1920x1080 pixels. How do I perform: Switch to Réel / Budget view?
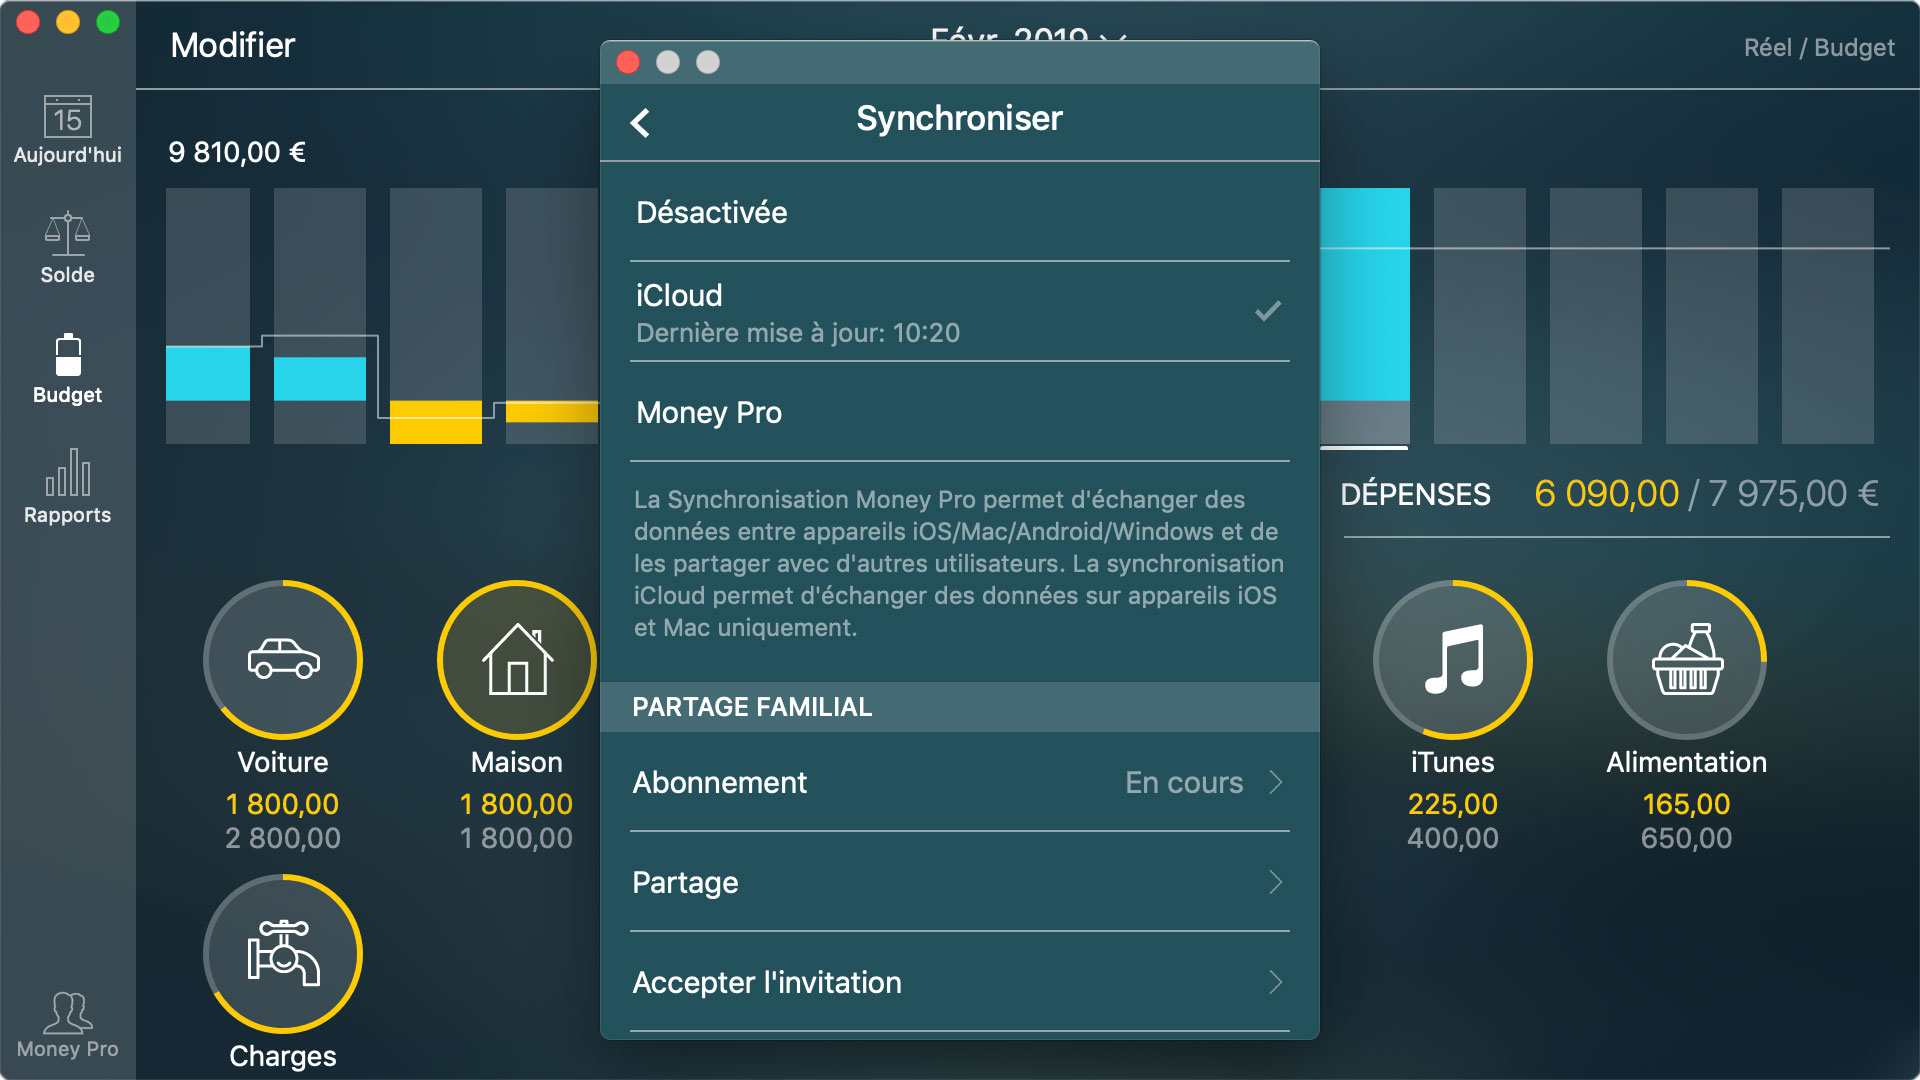[x=1818, y=47]
